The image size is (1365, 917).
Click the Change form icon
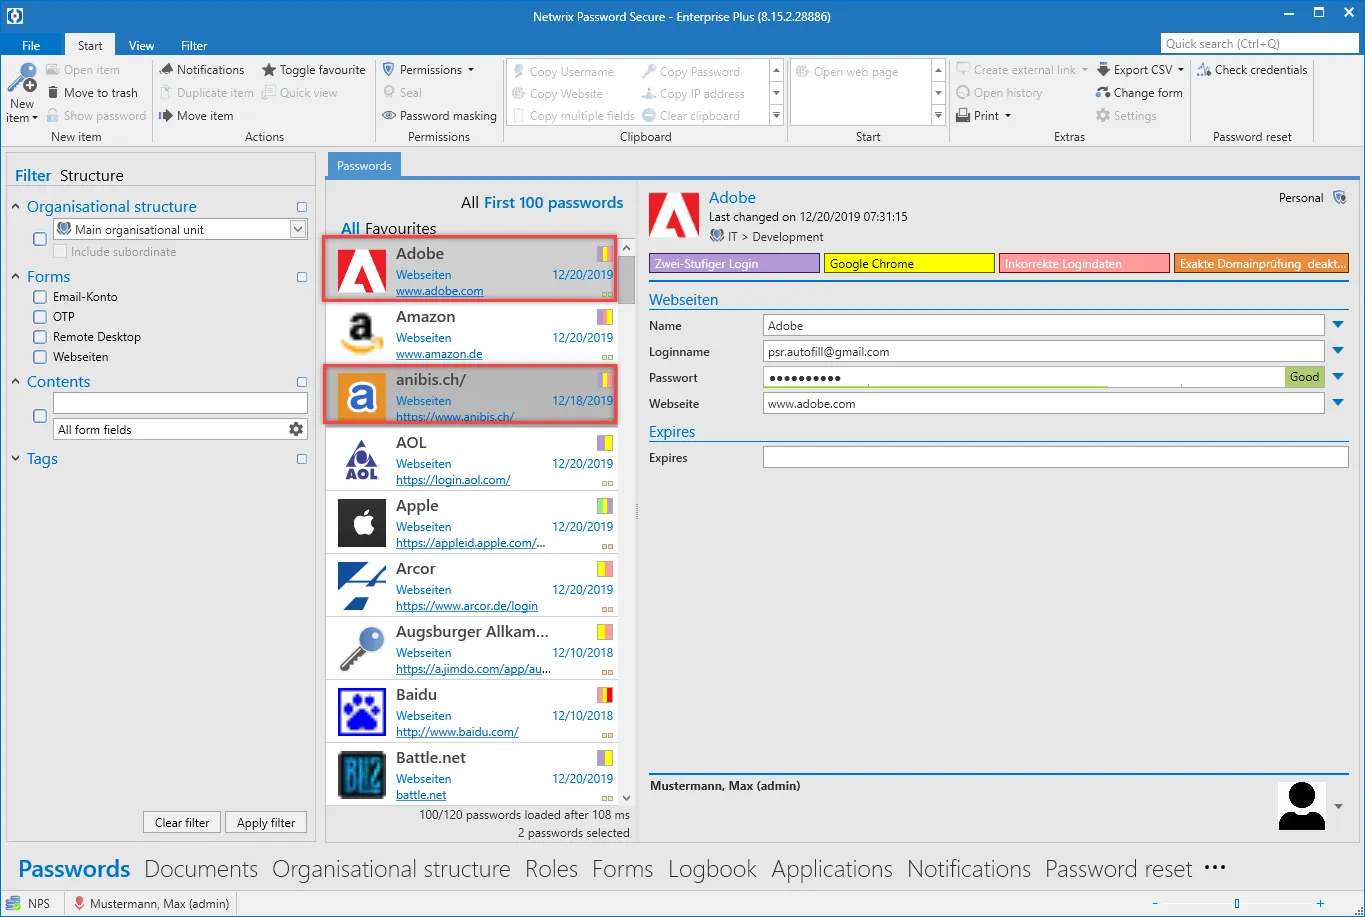[x=1103, y=93]
